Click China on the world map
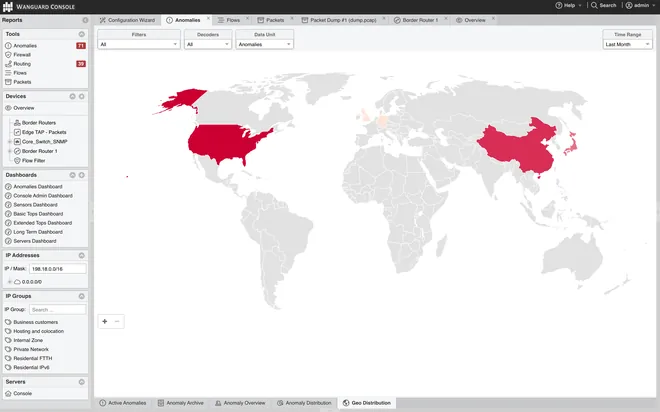Screen dimensions: 660x412 (516, 147)
